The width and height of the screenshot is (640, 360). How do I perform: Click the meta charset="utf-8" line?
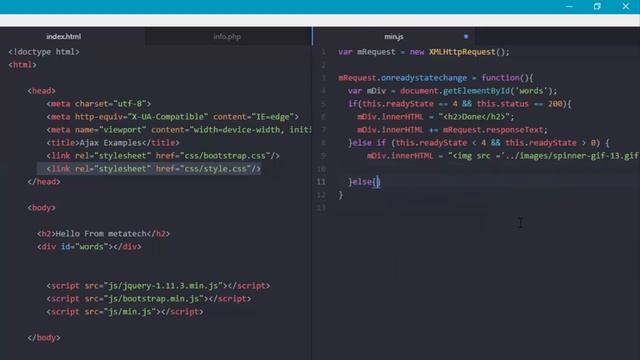click(99, 104)
